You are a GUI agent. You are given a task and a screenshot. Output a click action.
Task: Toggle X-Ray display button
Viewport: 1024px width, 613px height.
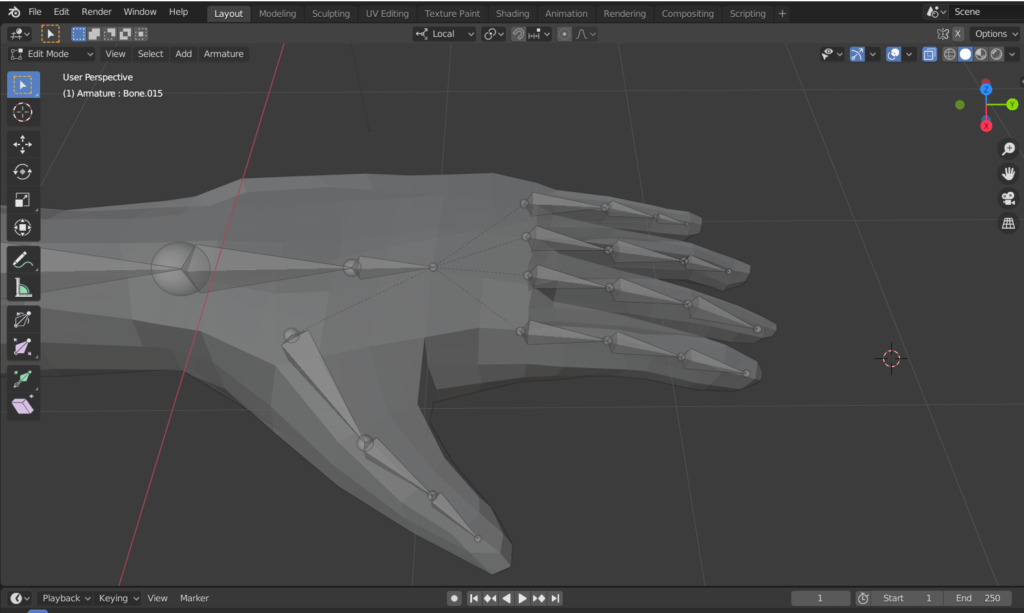[929, 54]
